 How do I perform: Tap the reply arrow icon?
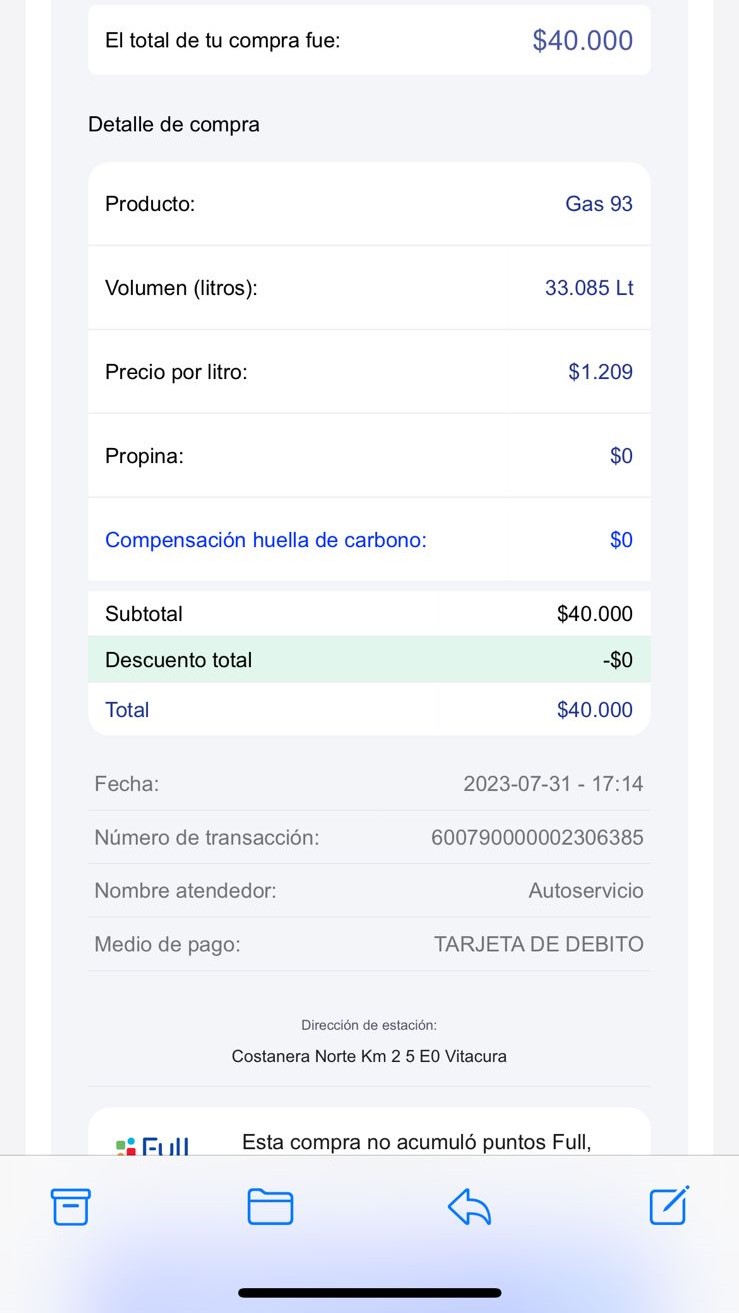469,1207
